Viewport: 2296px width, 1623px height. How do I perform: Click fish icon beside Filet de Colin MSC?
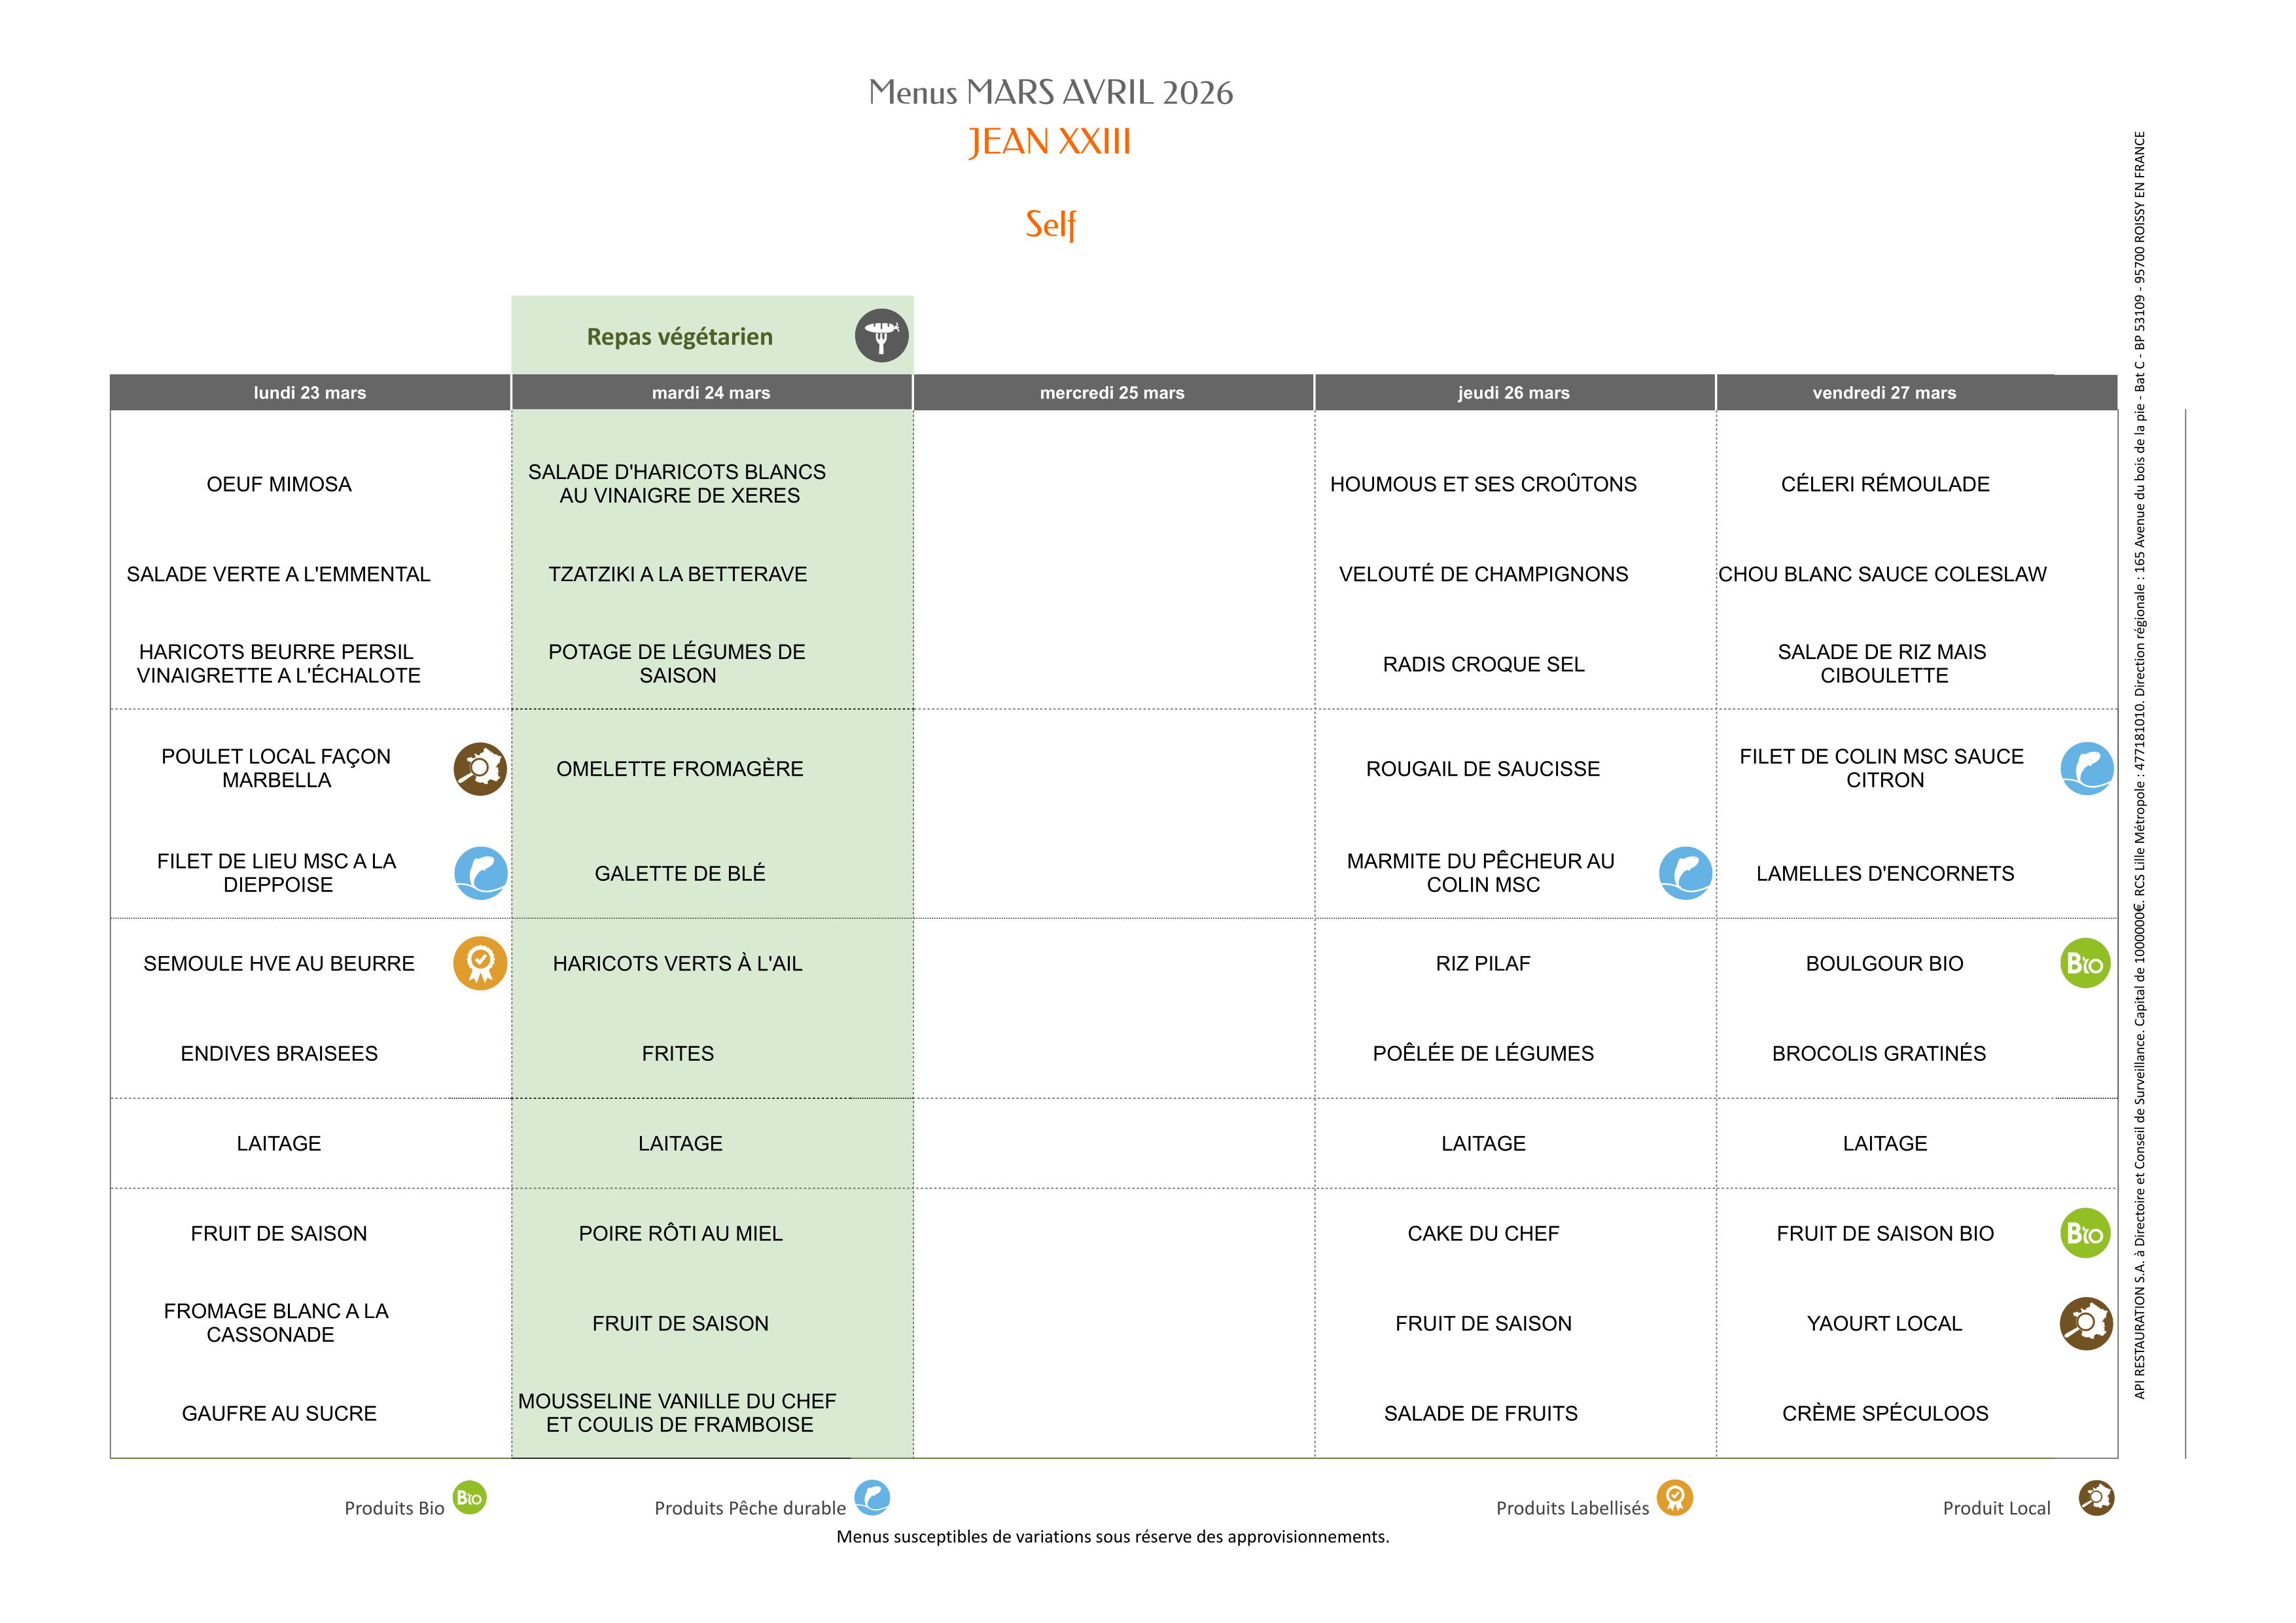tap(2086, 769)
